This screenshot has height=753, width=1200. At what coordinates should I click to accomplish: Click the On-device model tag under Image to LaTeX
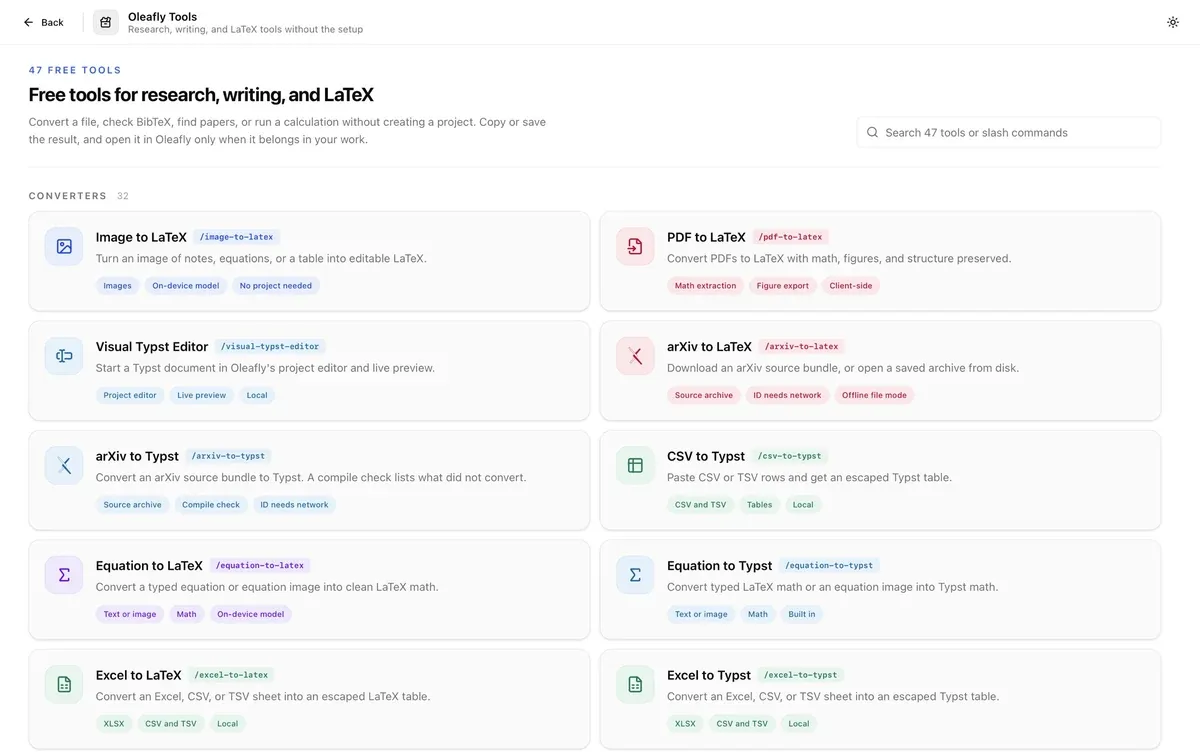click(x=185, y=286)
